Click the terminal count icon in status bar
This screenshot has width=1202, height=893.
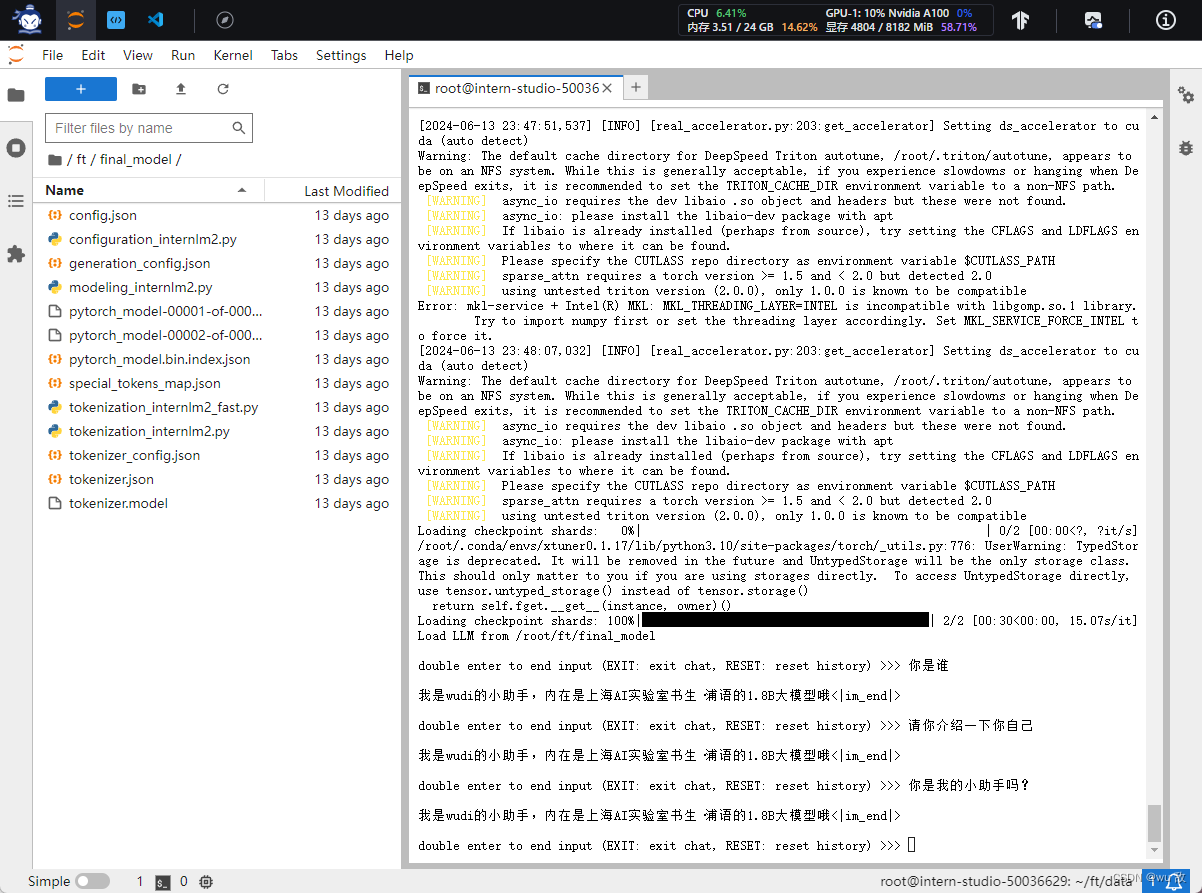[x=162, y=882]
